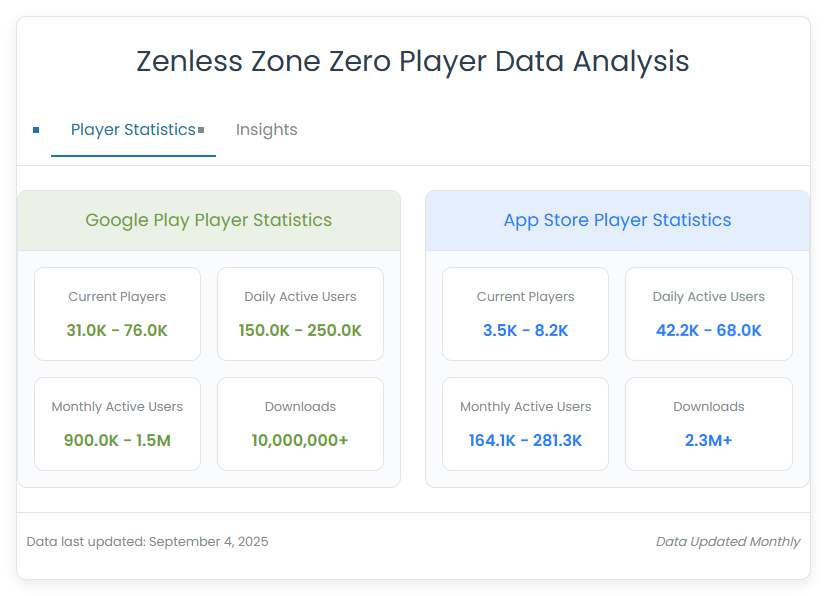Click the 164.1K - 281.3K monthly users value
Image resolution: width=831 pixels, height=596 pixels.
tap(525, 440)
